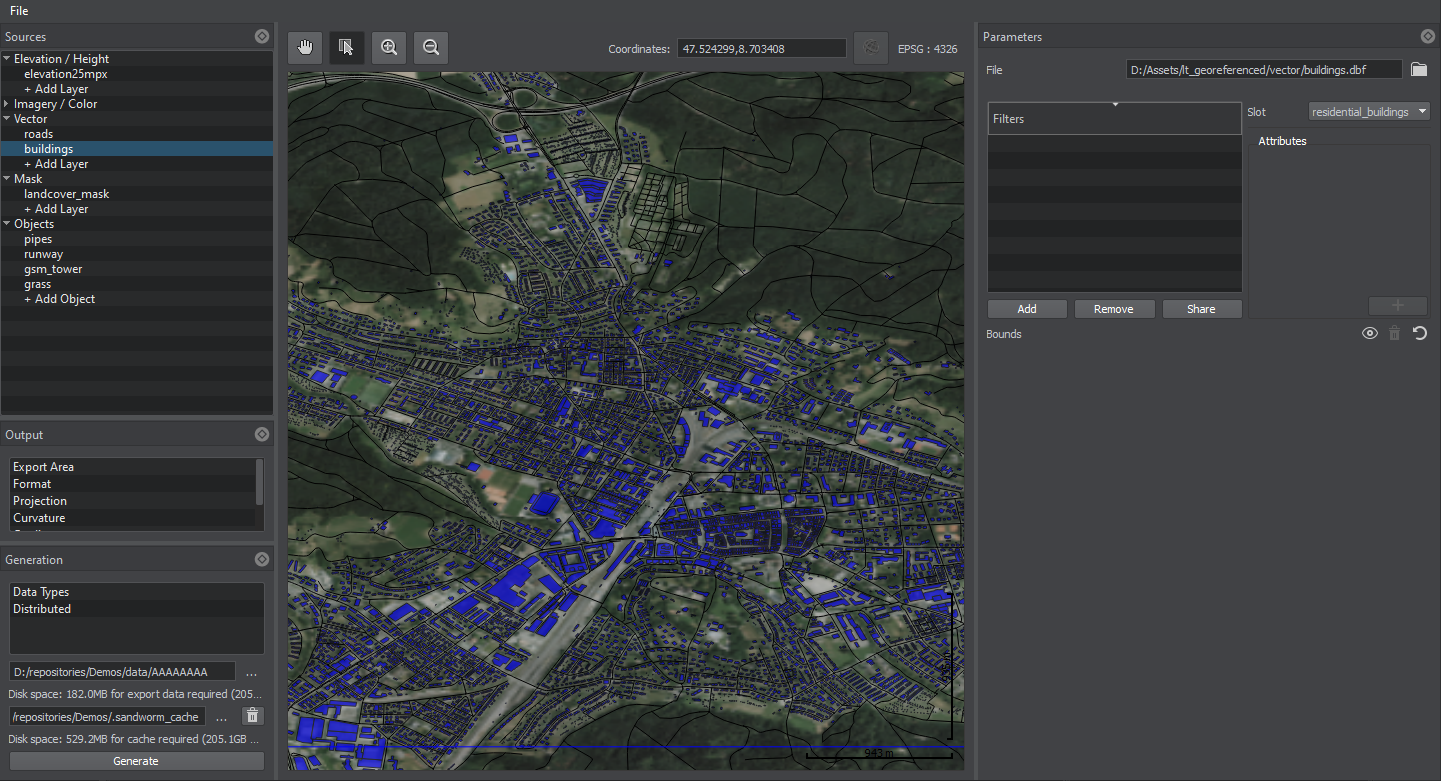This screenshot has height=781, width=1441.
Task: Collapse the Generation panel round icon
Action: click(x=262, y=559)
